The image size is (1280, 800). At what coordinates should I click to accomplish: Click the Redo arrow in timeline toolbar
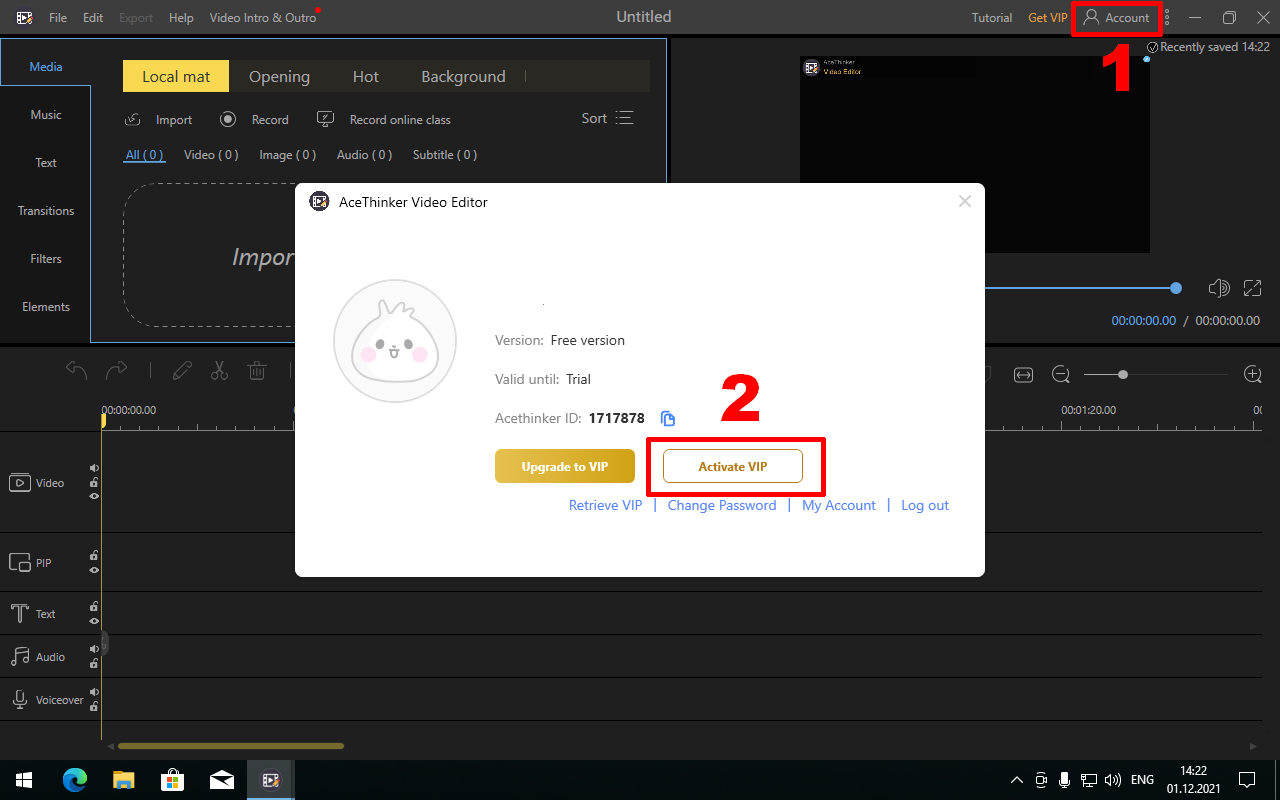pos(117,371)
